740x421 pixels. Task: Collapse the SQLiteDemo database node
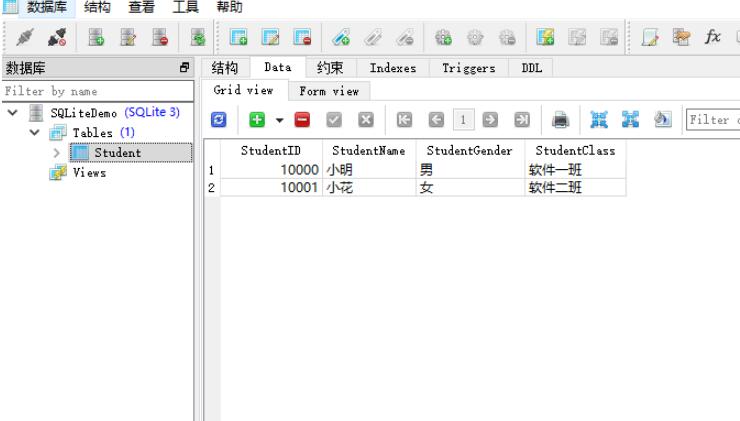pyautogui.click(x=13, y=112)
